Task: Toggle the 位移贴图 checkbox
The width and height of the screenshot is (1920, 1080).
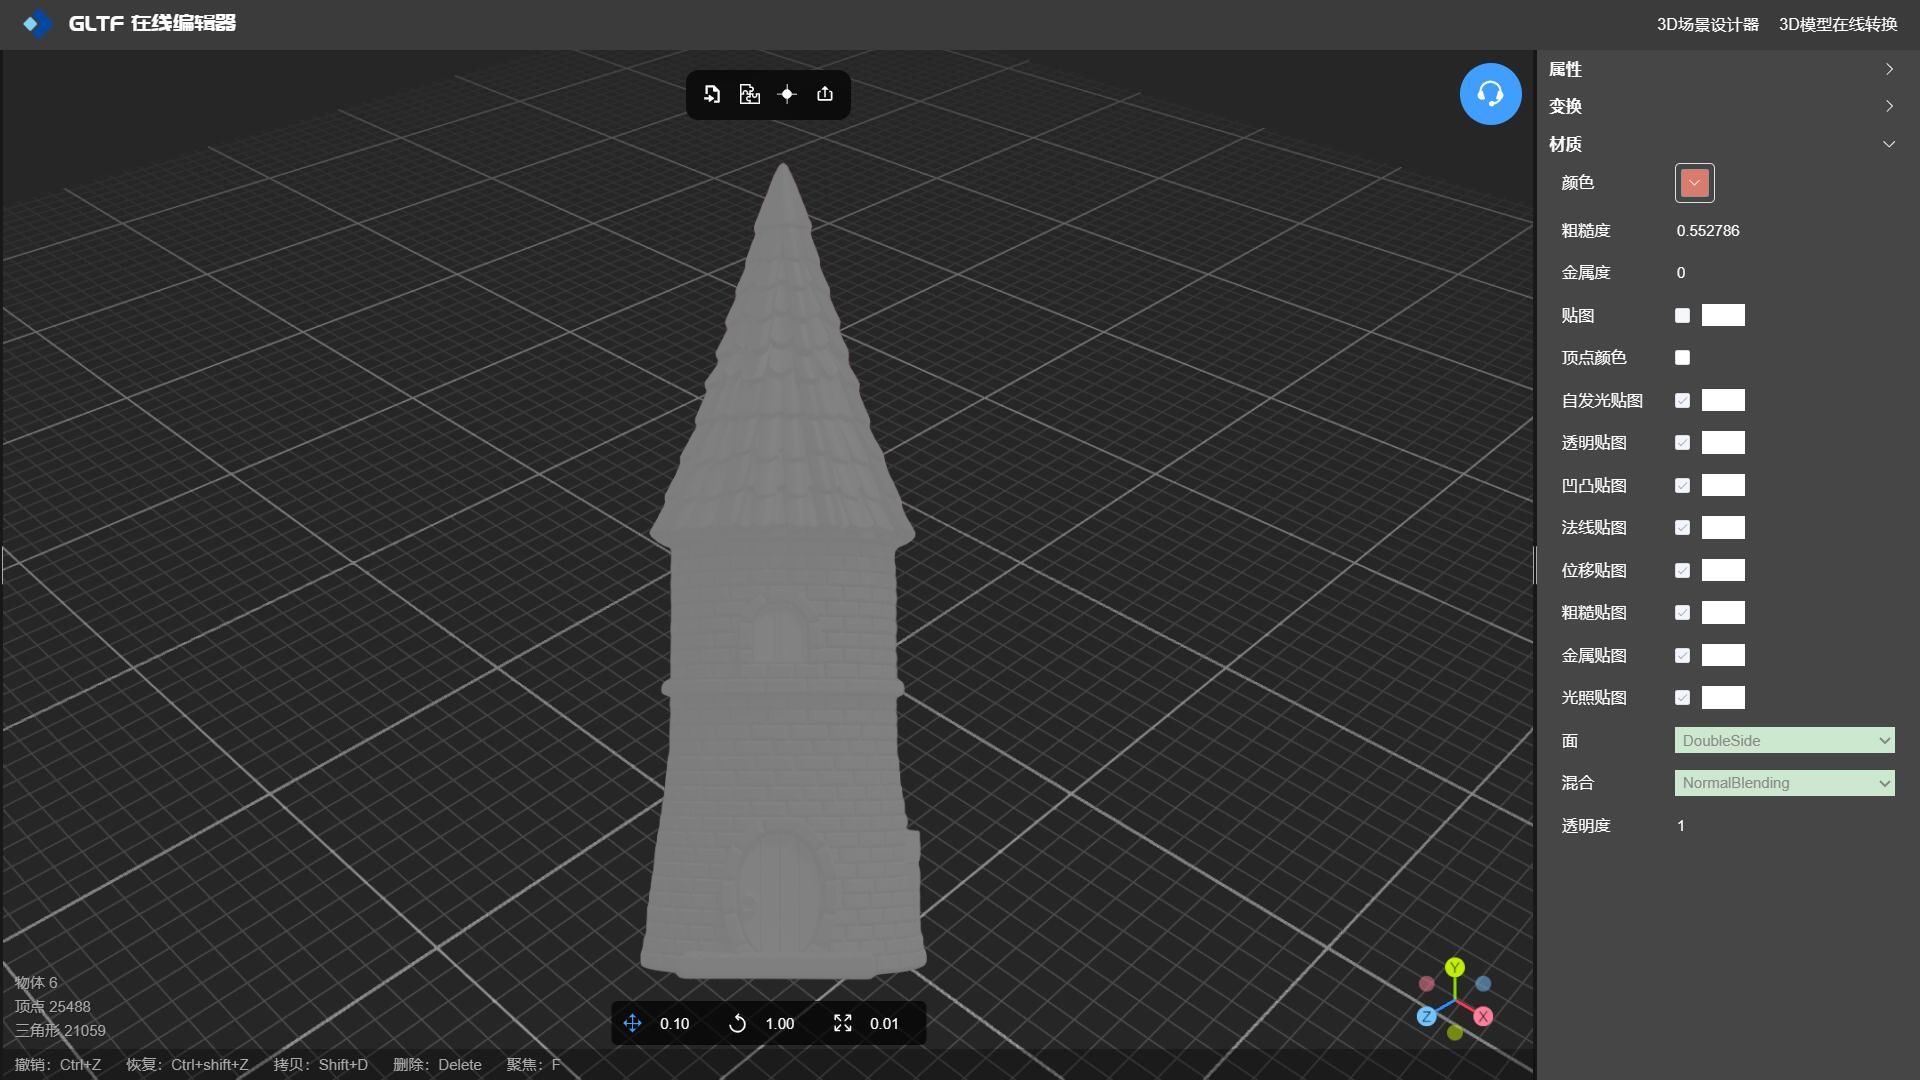Action: 1682,570
